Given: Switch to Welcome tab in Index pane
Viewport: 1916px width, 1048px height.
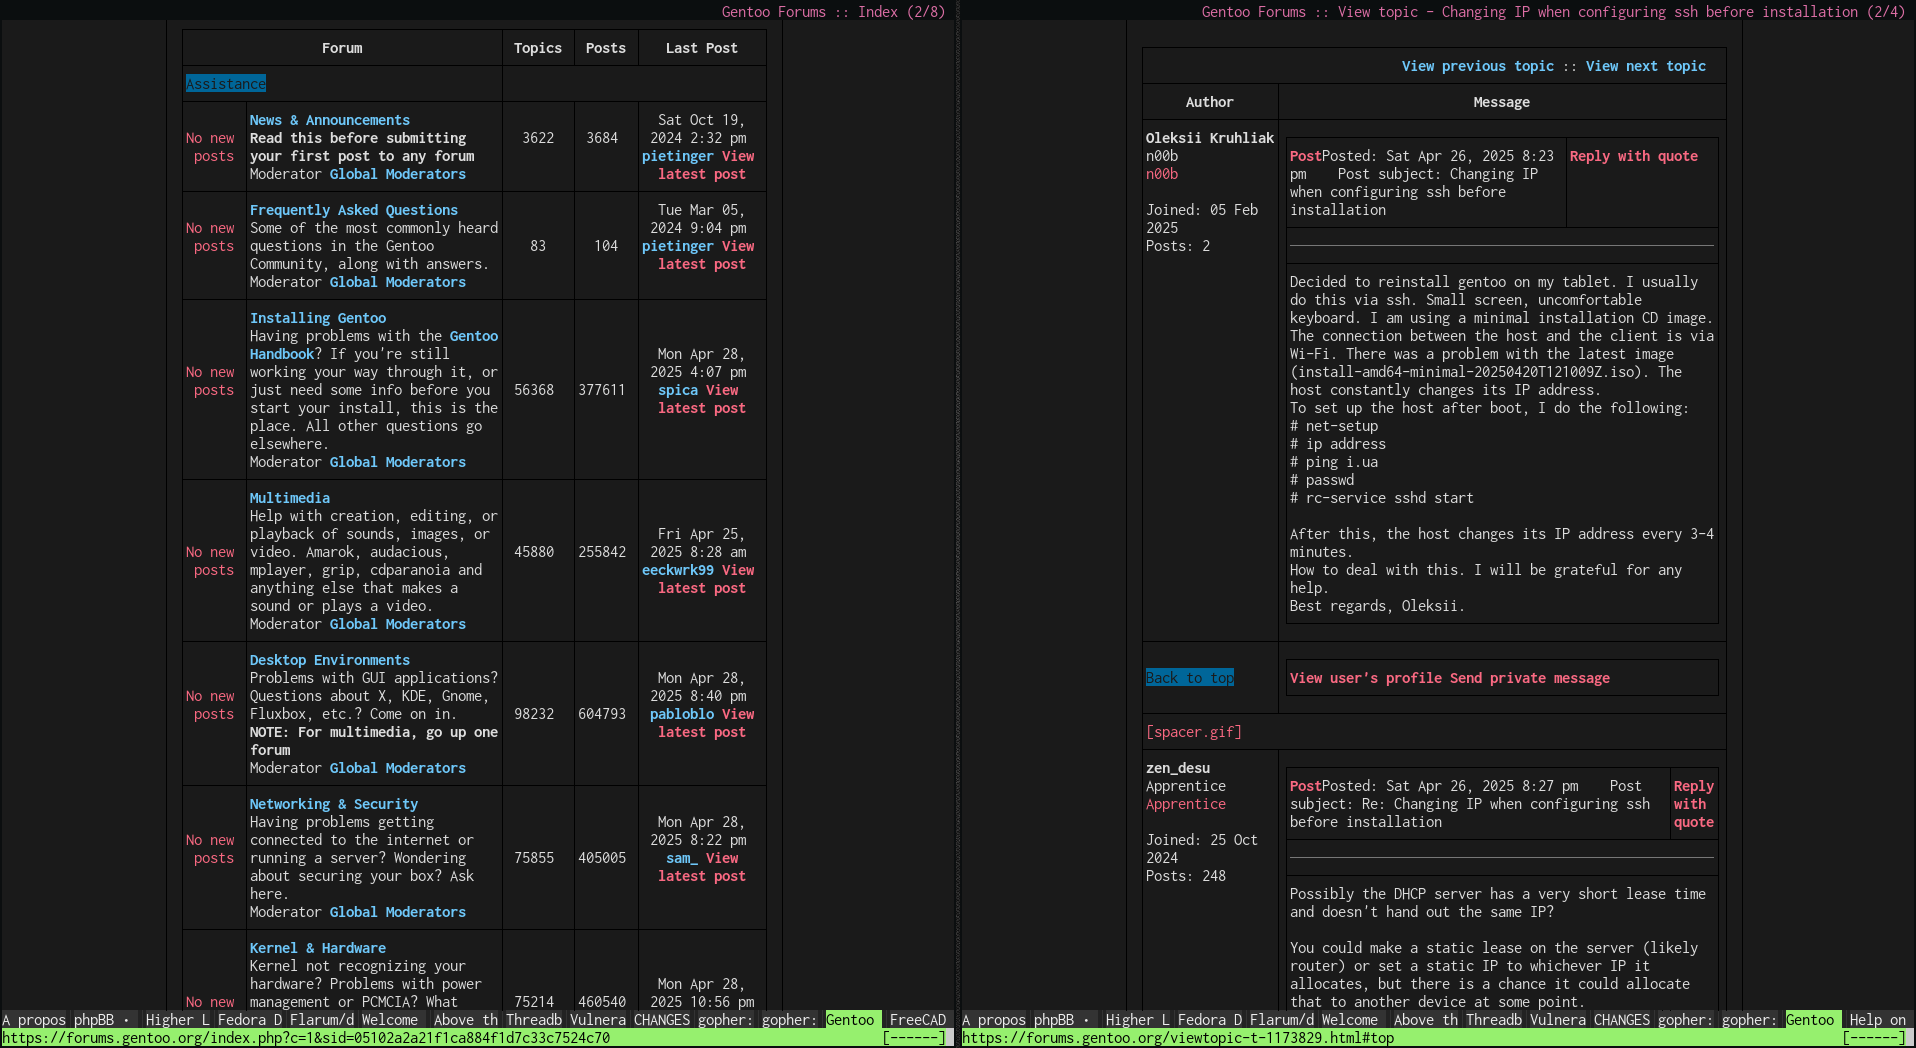Looking at the screenshot, I should (389, 1020).
